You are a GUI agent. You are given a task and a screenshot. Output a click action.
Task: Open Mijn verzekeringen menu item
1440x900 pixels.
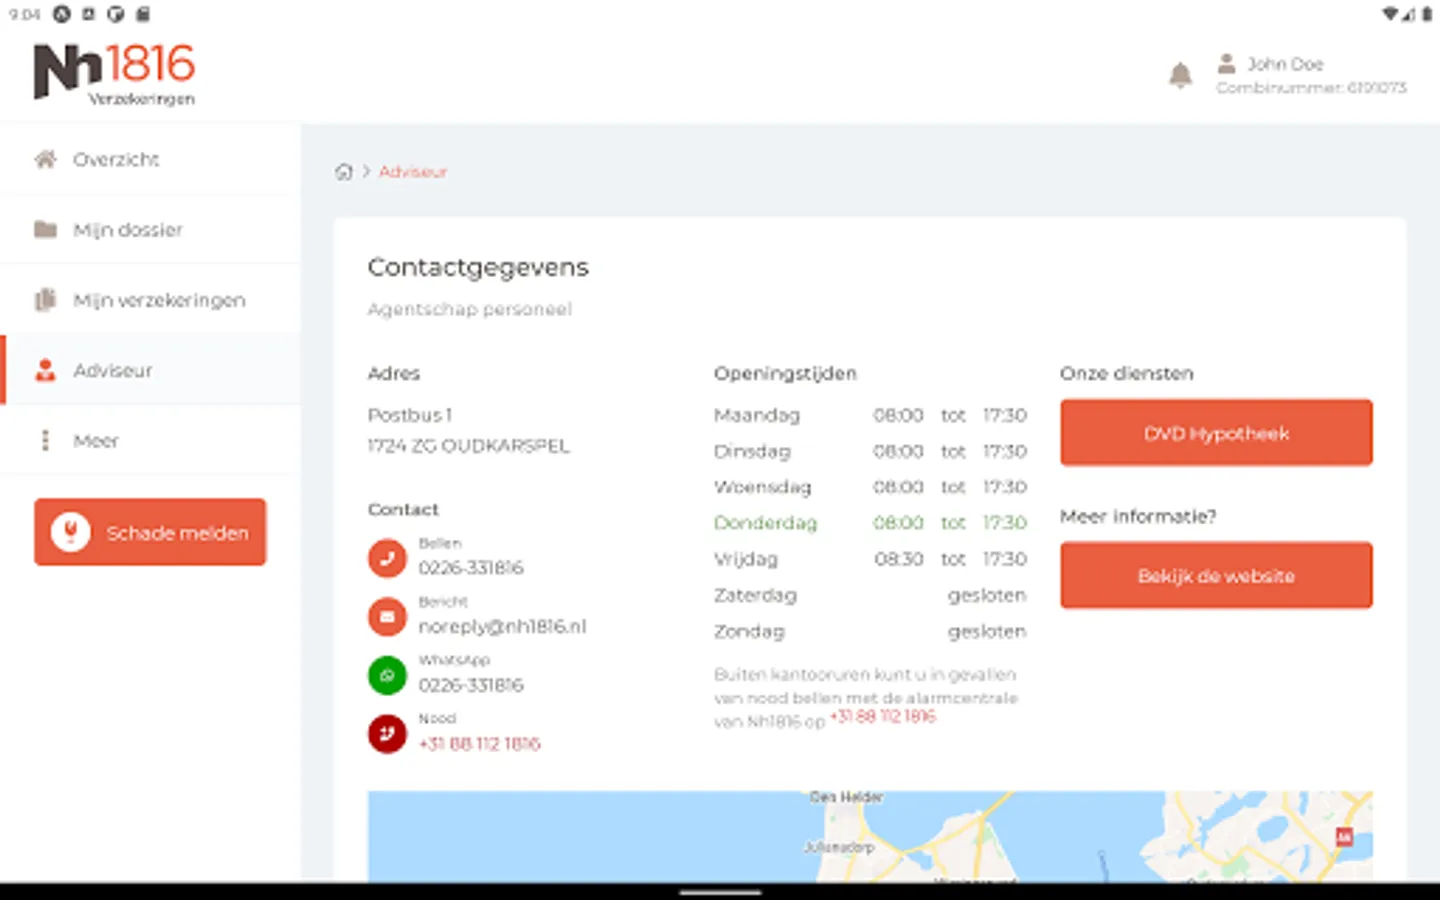(x=150, y=300)
